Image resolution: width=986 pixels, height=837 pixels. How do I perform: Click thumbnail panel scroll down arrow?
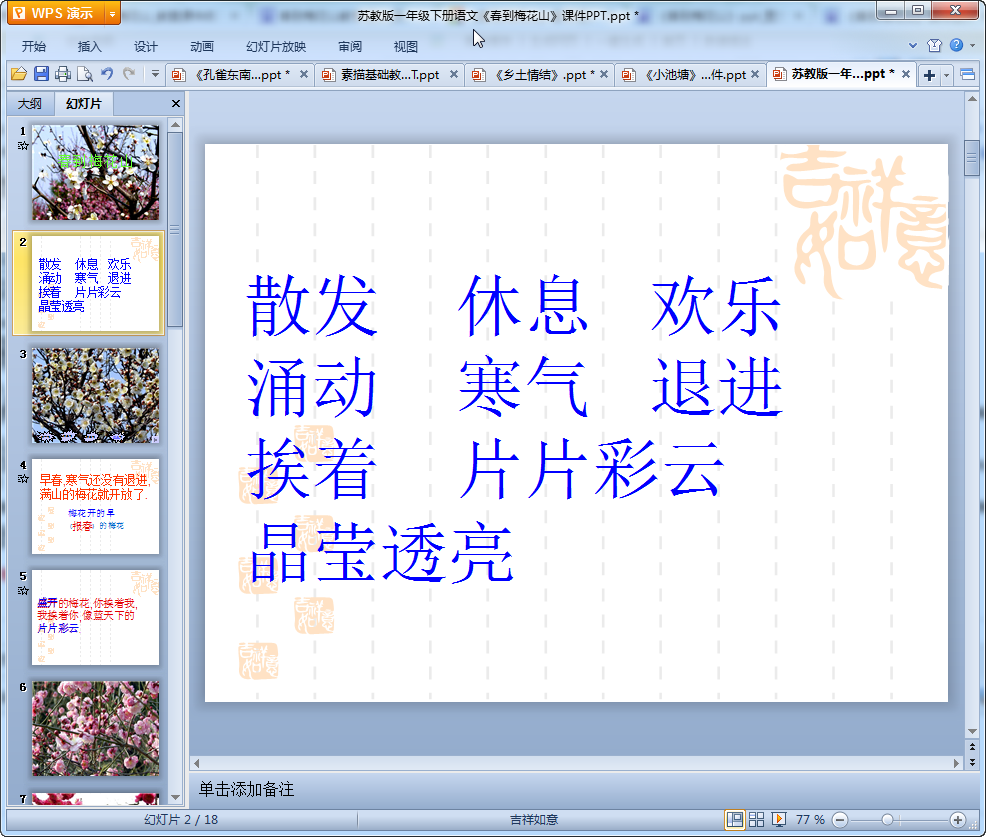pos(175,797)
